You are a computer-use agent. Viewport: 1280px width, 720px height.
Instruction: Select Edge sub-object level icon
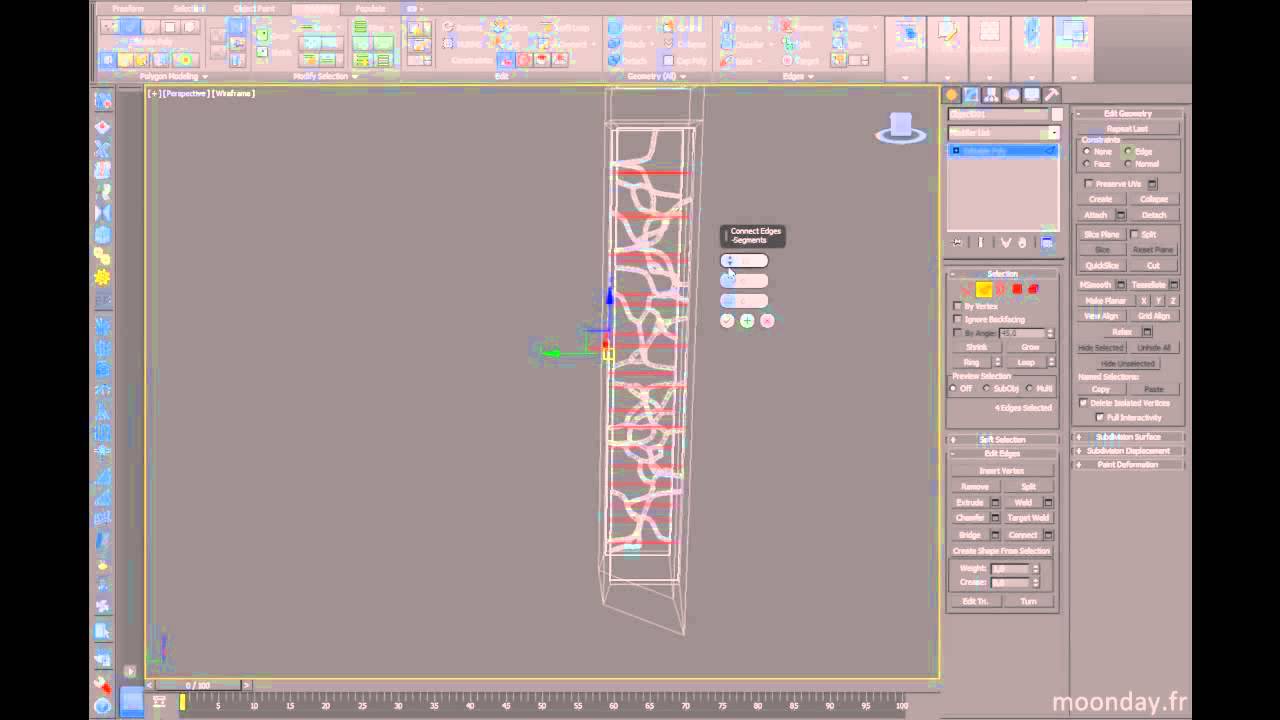click(x=984, y=289)
